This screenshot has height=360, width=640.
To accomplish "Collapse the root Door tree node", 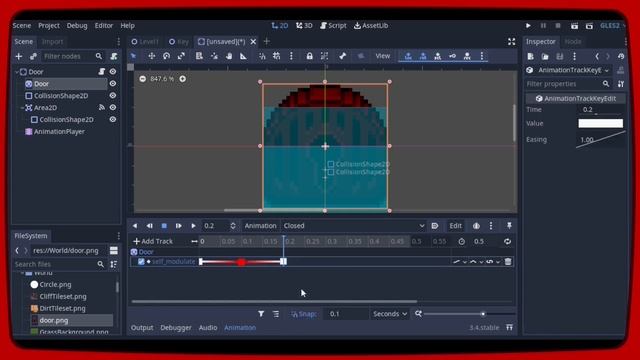I will 17,72.
